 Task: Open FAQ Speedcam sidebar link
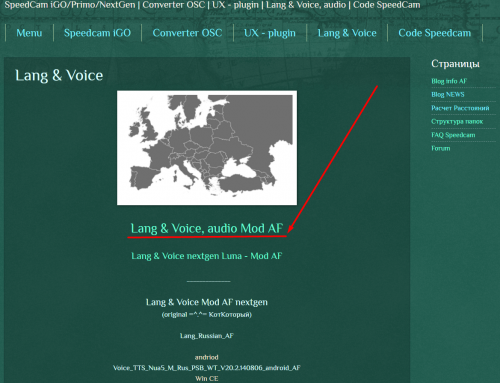tap(453, 135)
